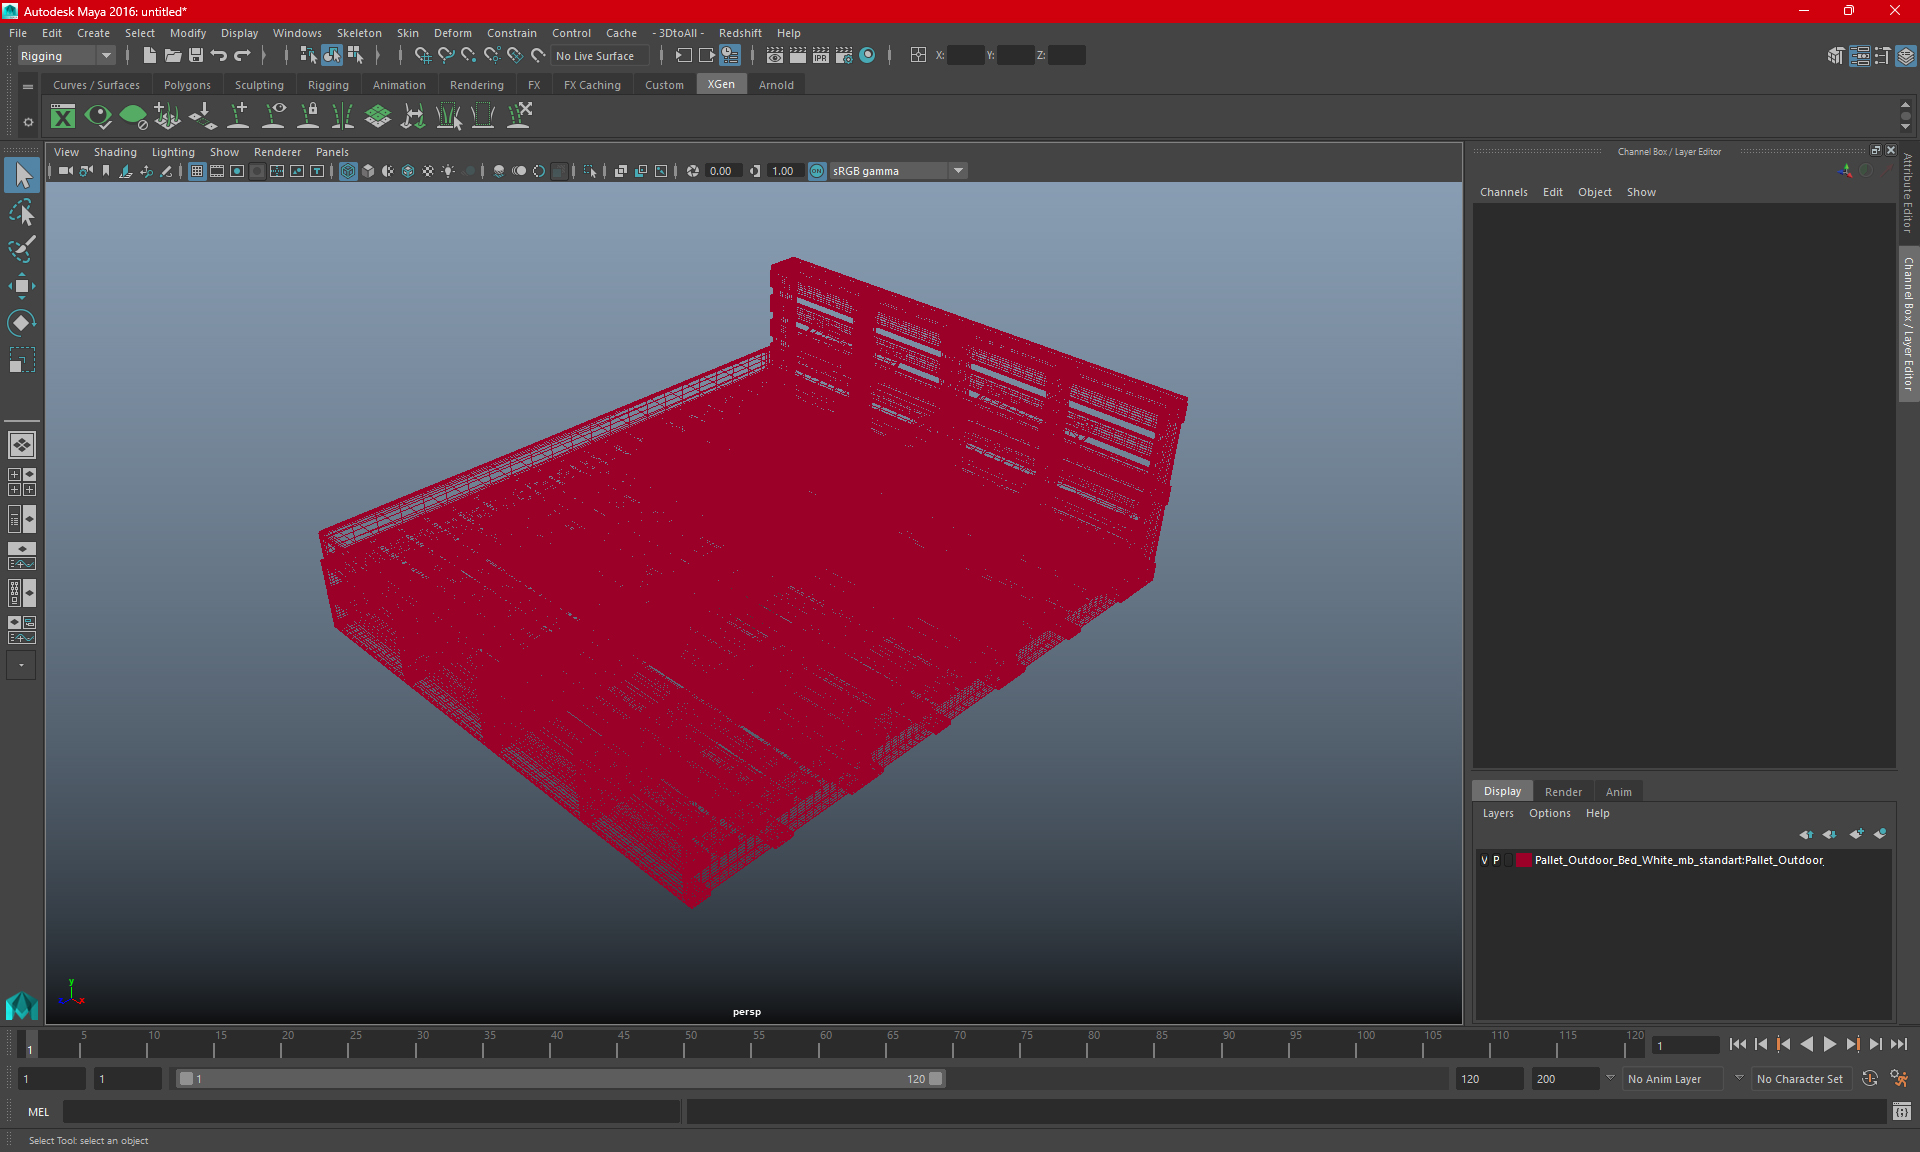Choose the Scale tool

[22, 359]
